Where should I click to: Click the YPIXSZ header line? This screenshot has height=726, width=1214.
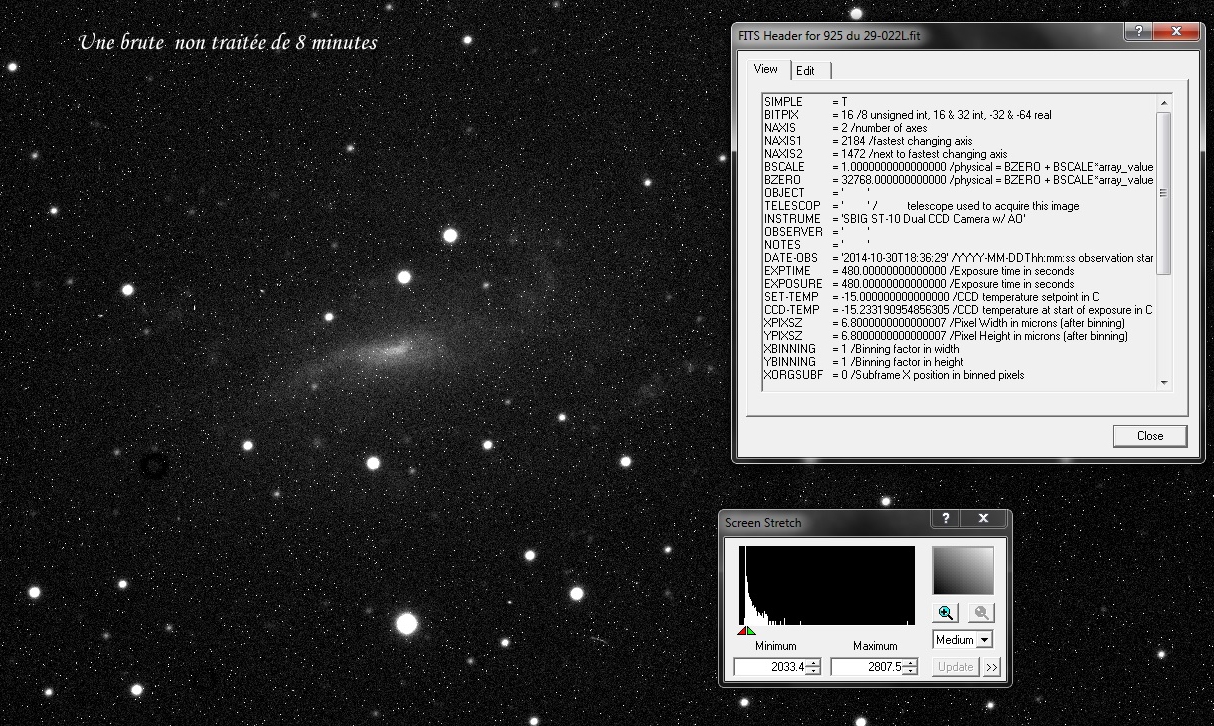click(x=945, y=336)
